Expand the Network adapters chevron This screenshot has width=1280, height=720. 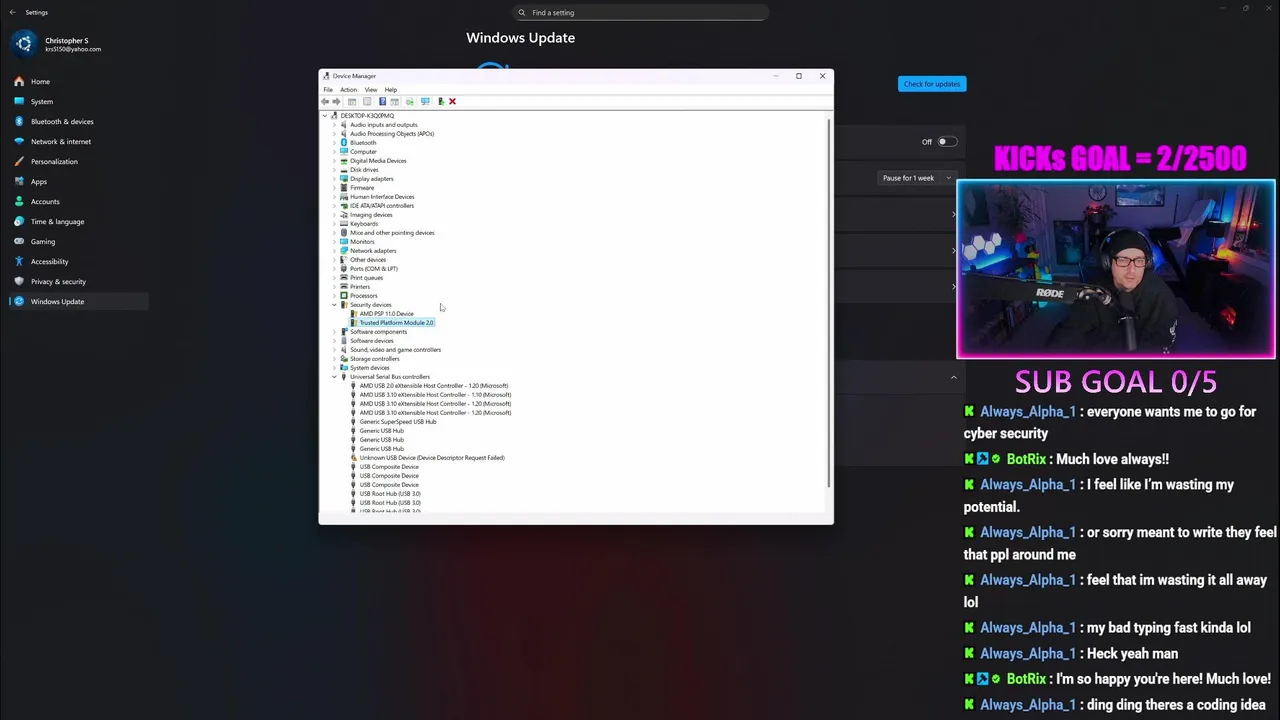click(x=334, y=251)
